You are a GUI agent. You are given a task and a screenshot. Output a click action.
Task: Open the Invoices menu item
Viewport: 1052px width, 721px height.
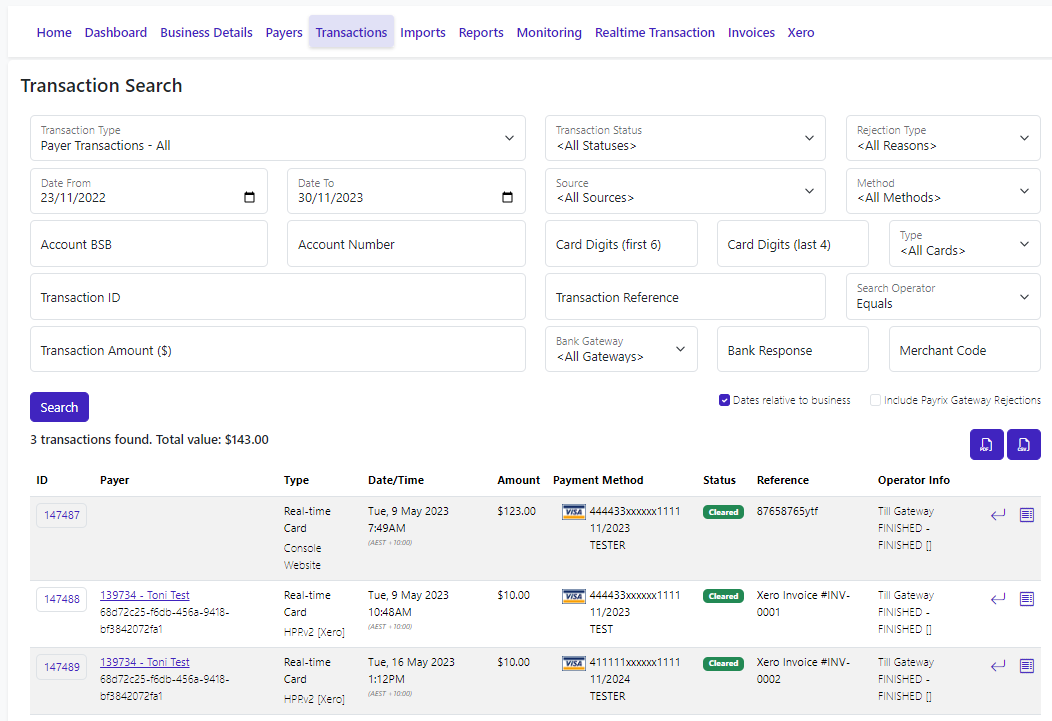[751, 32]
